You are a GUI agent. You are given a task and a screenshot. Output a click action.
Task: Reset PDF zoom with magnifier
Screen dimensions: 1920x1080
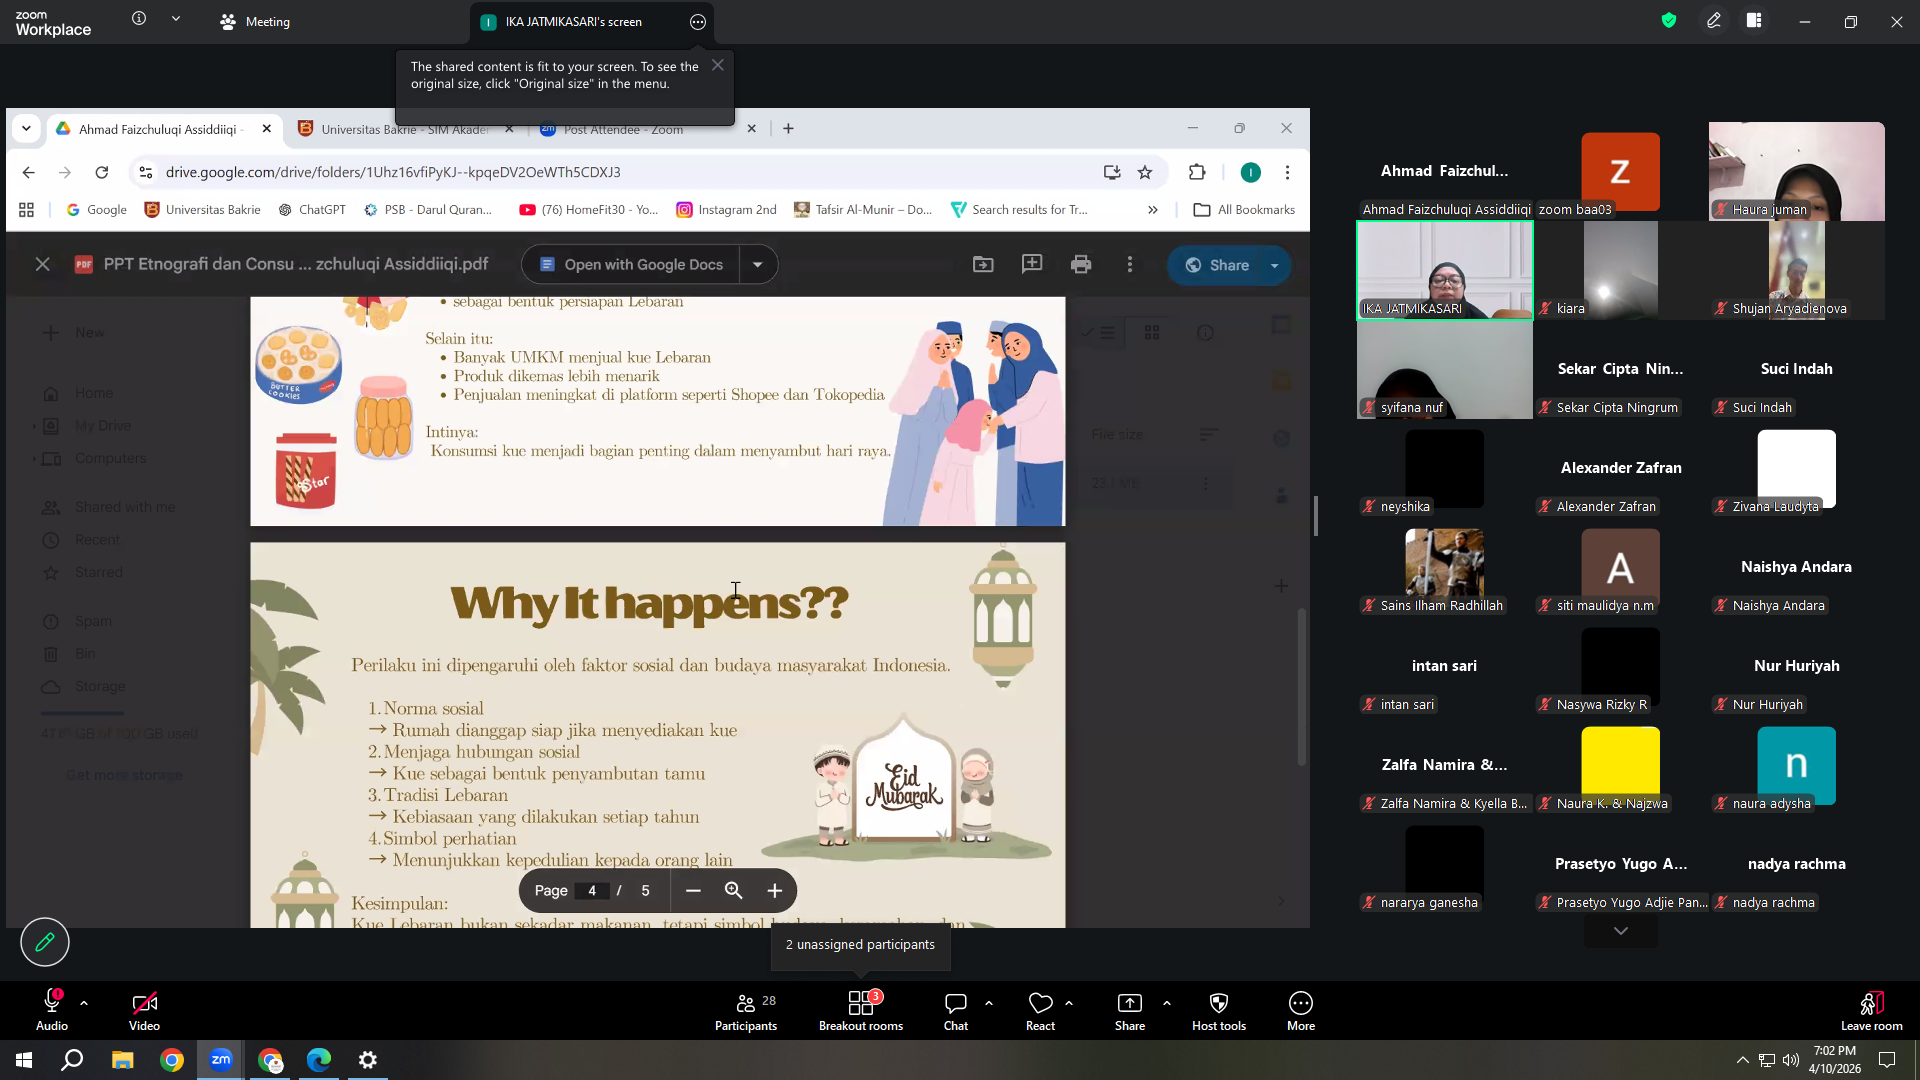(734, 890)
